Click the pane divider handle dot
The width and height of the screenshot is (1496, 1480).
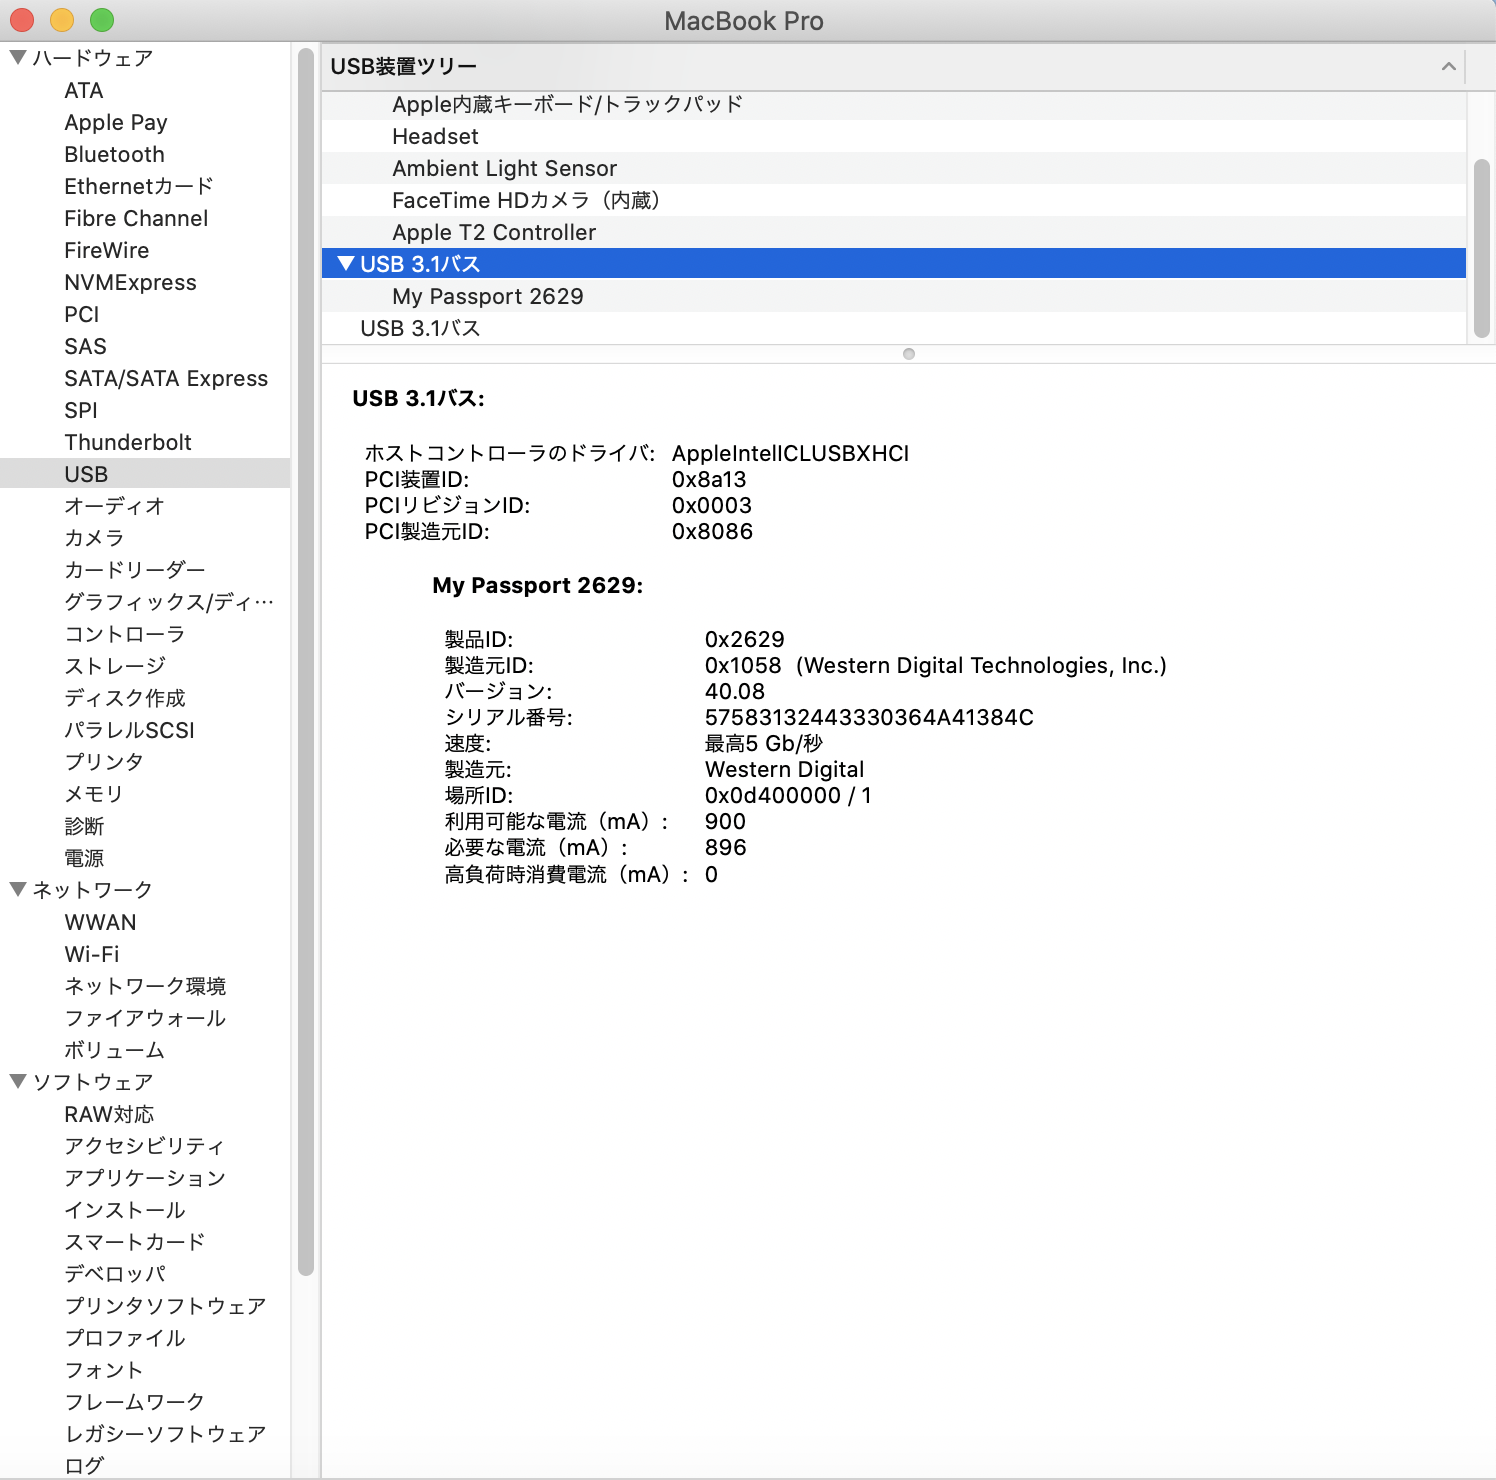(908, 353)
